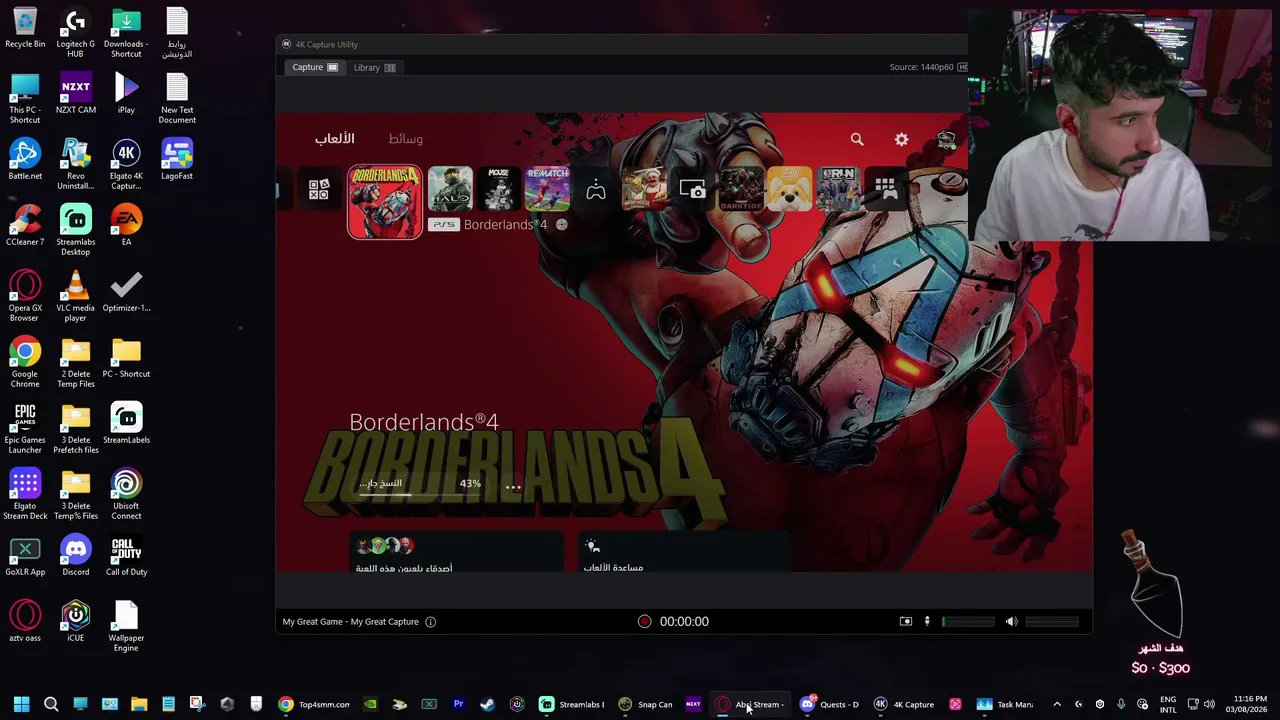Switch to Streamlabs in the taskbar
Image resolution: width=1280 pixels, height=720 pixels.
pos(572,705)
